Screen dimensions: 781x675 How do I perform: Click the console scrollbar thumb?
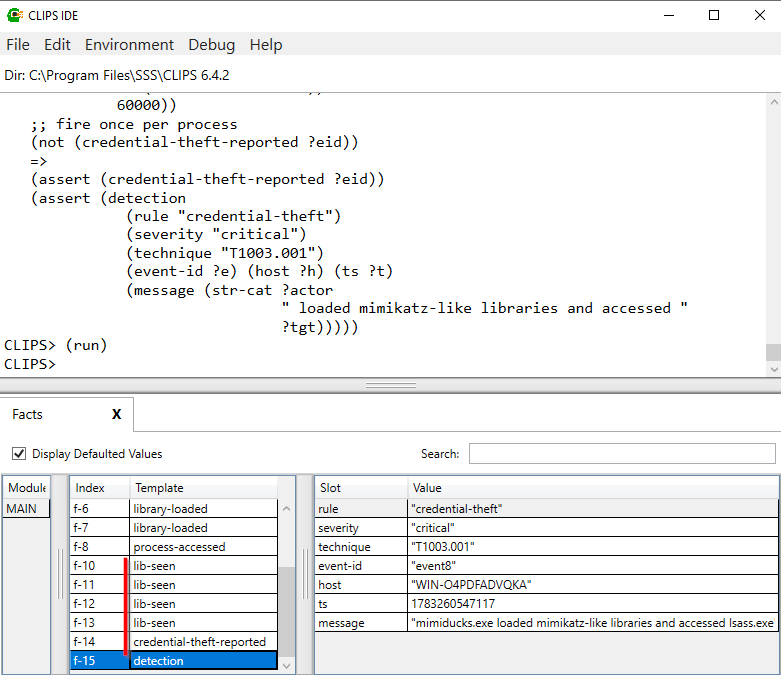[774, 352]
